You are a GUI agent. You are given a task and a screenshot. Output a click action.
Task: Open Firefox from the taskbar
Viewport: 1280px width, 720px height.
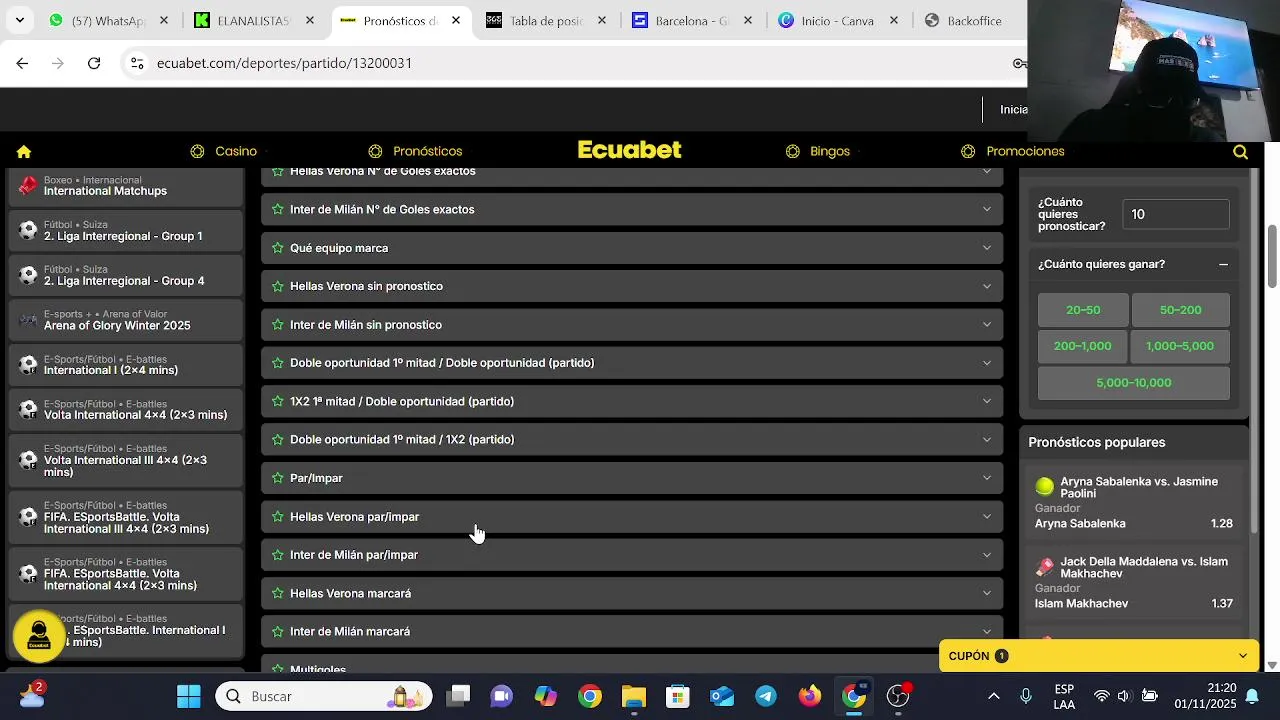coord(810,696)
